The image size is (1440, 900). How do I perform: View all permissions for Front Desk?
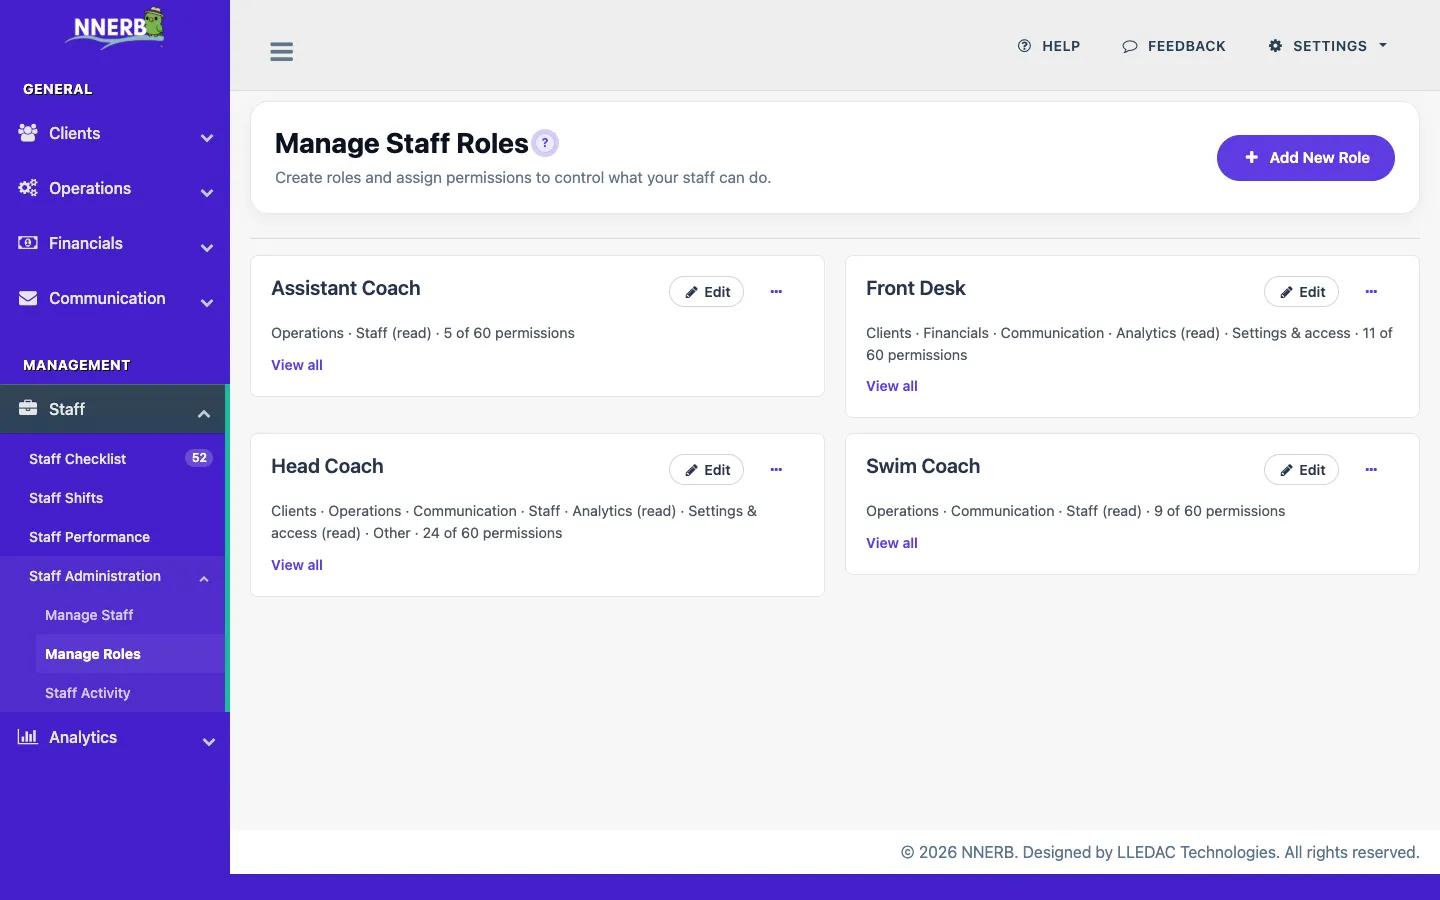click(x=892, y=386)
